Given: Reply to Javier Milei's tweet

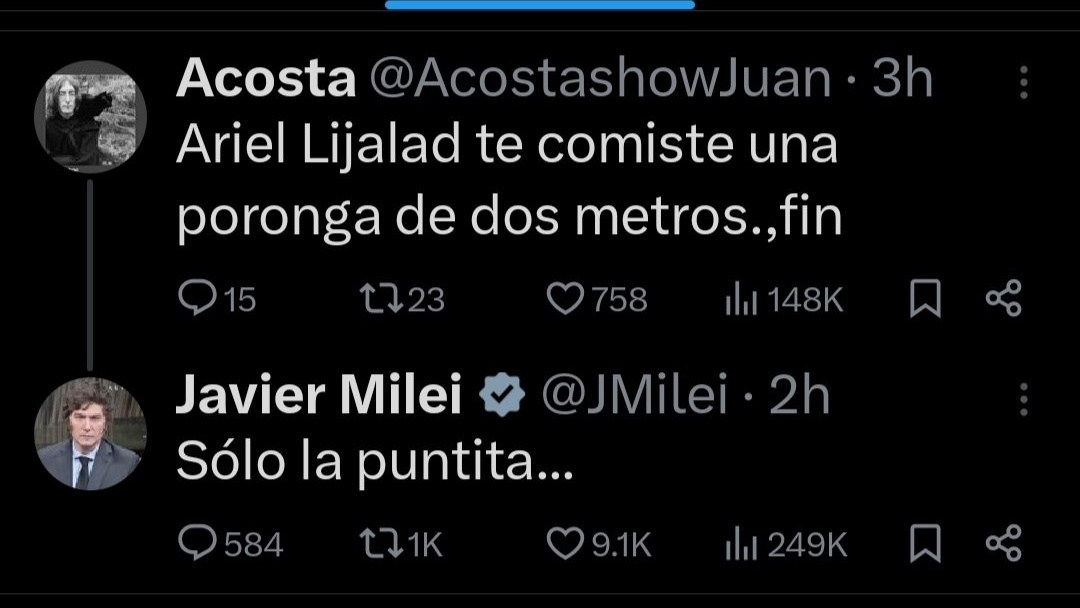Looking at the screenshot, I should (197, 543).
